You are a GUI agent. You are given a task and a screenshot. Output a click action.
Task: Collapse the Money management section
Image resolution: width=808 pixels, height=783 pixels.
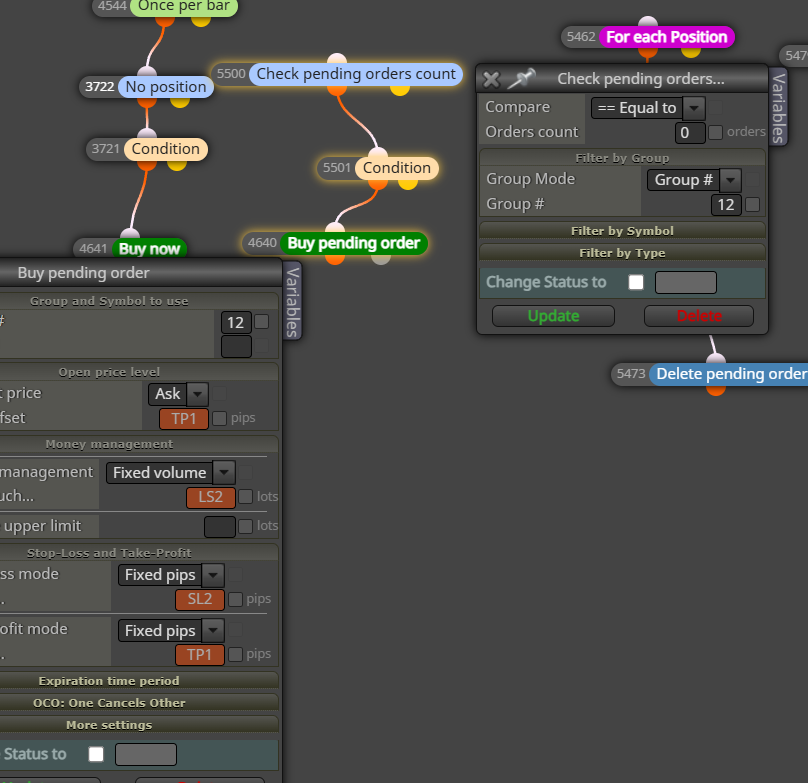139,444
